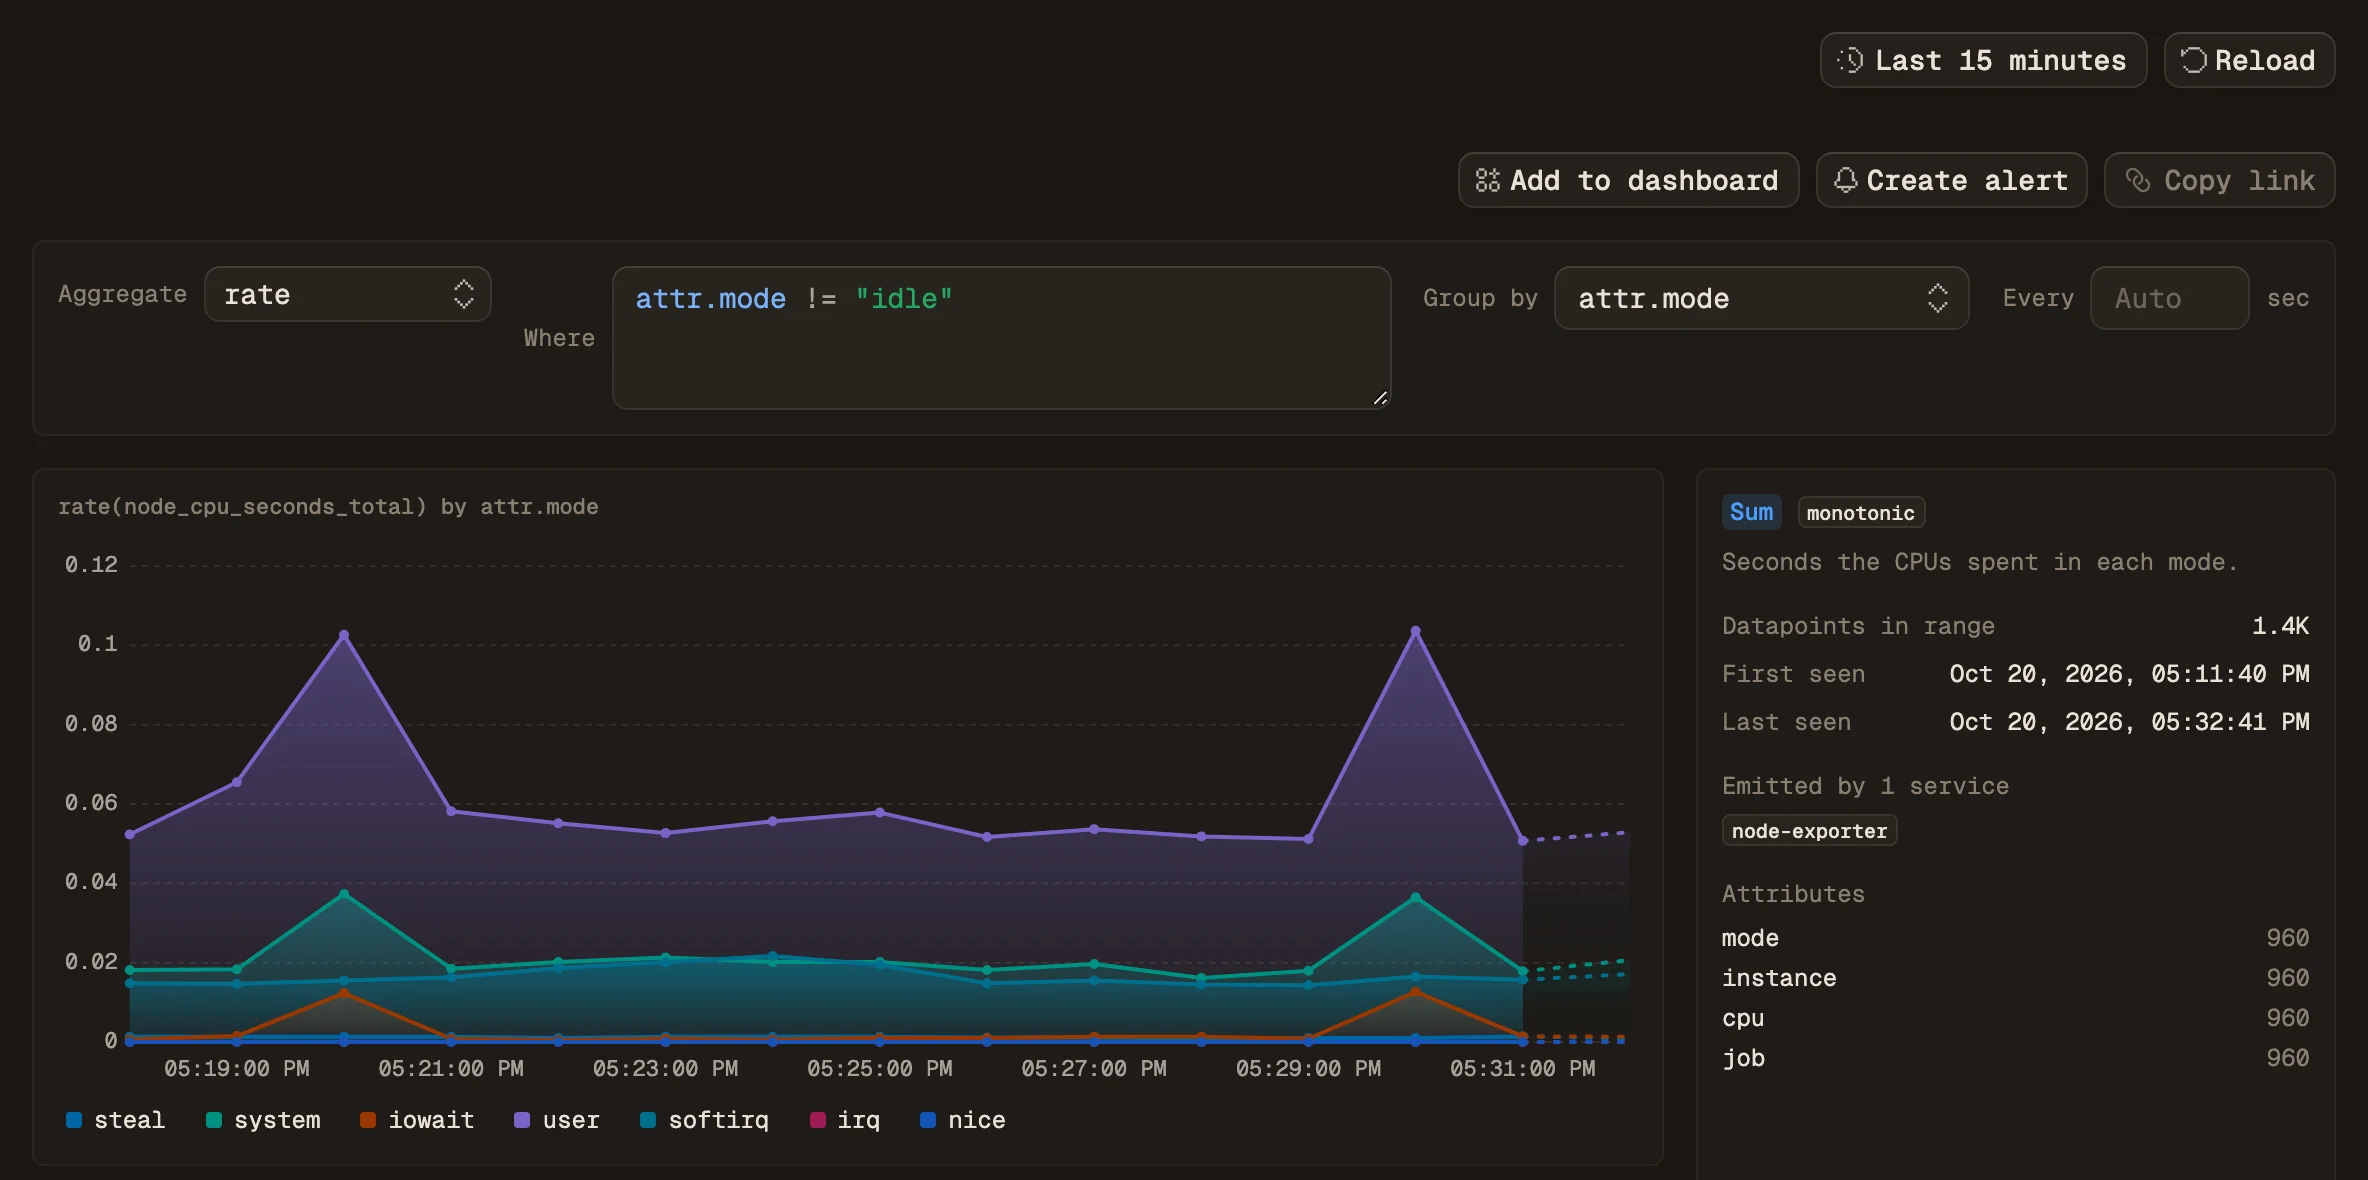The width and height of the screenshot is (2368, 1180).
Task: Select the cpu attribute row
Action: [2015, 1018]
